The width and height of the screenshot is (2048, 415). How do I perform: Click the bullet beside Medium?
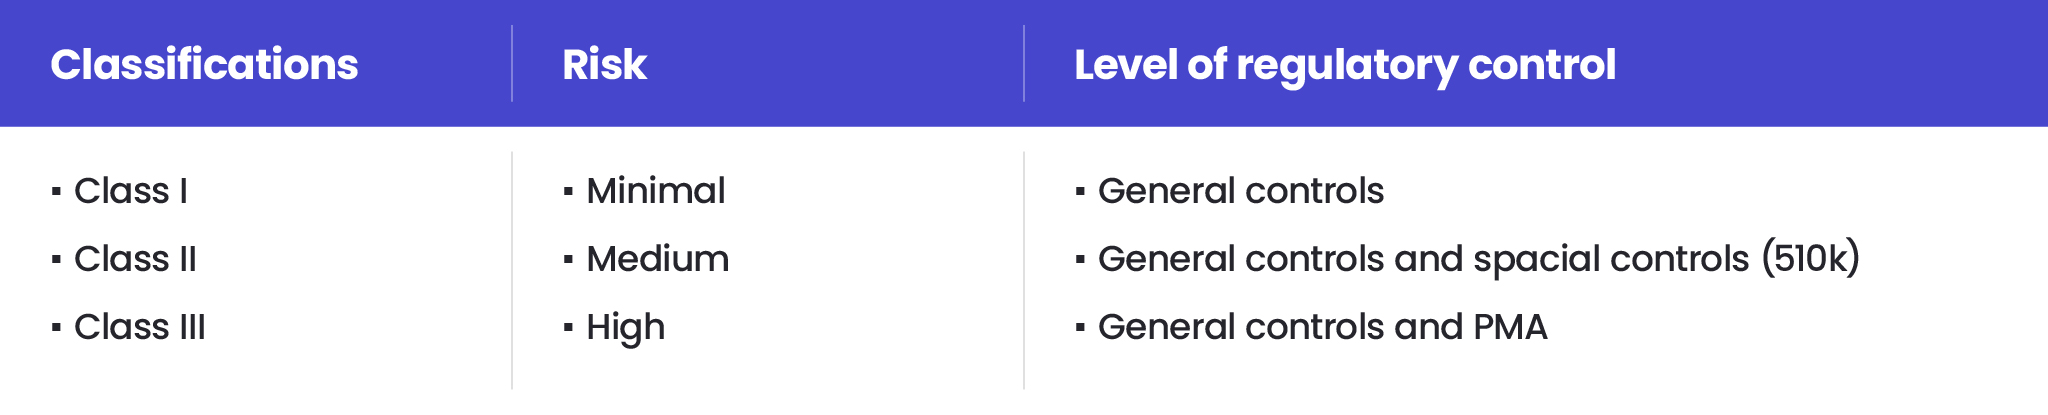[568, 260]
